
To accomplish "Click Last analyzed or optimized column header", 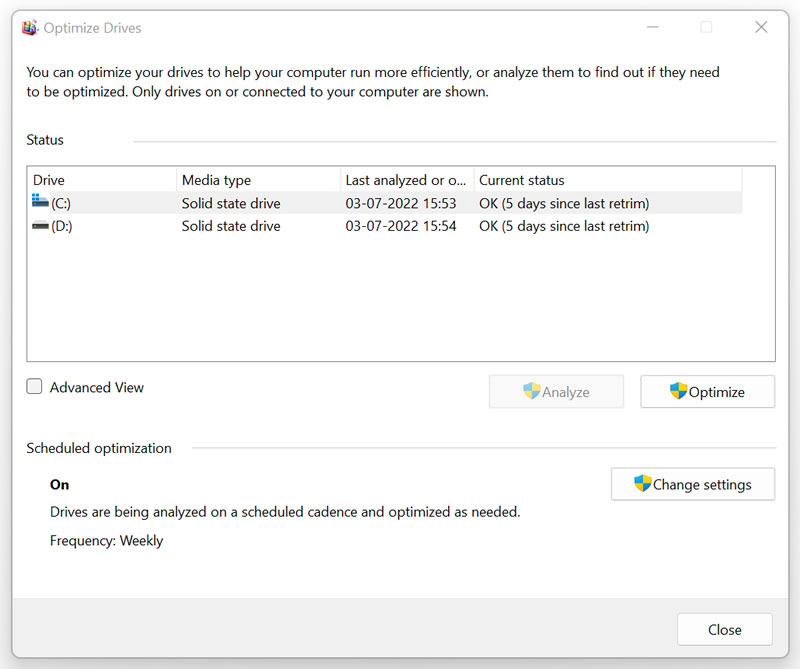I will tap(407, 180).
